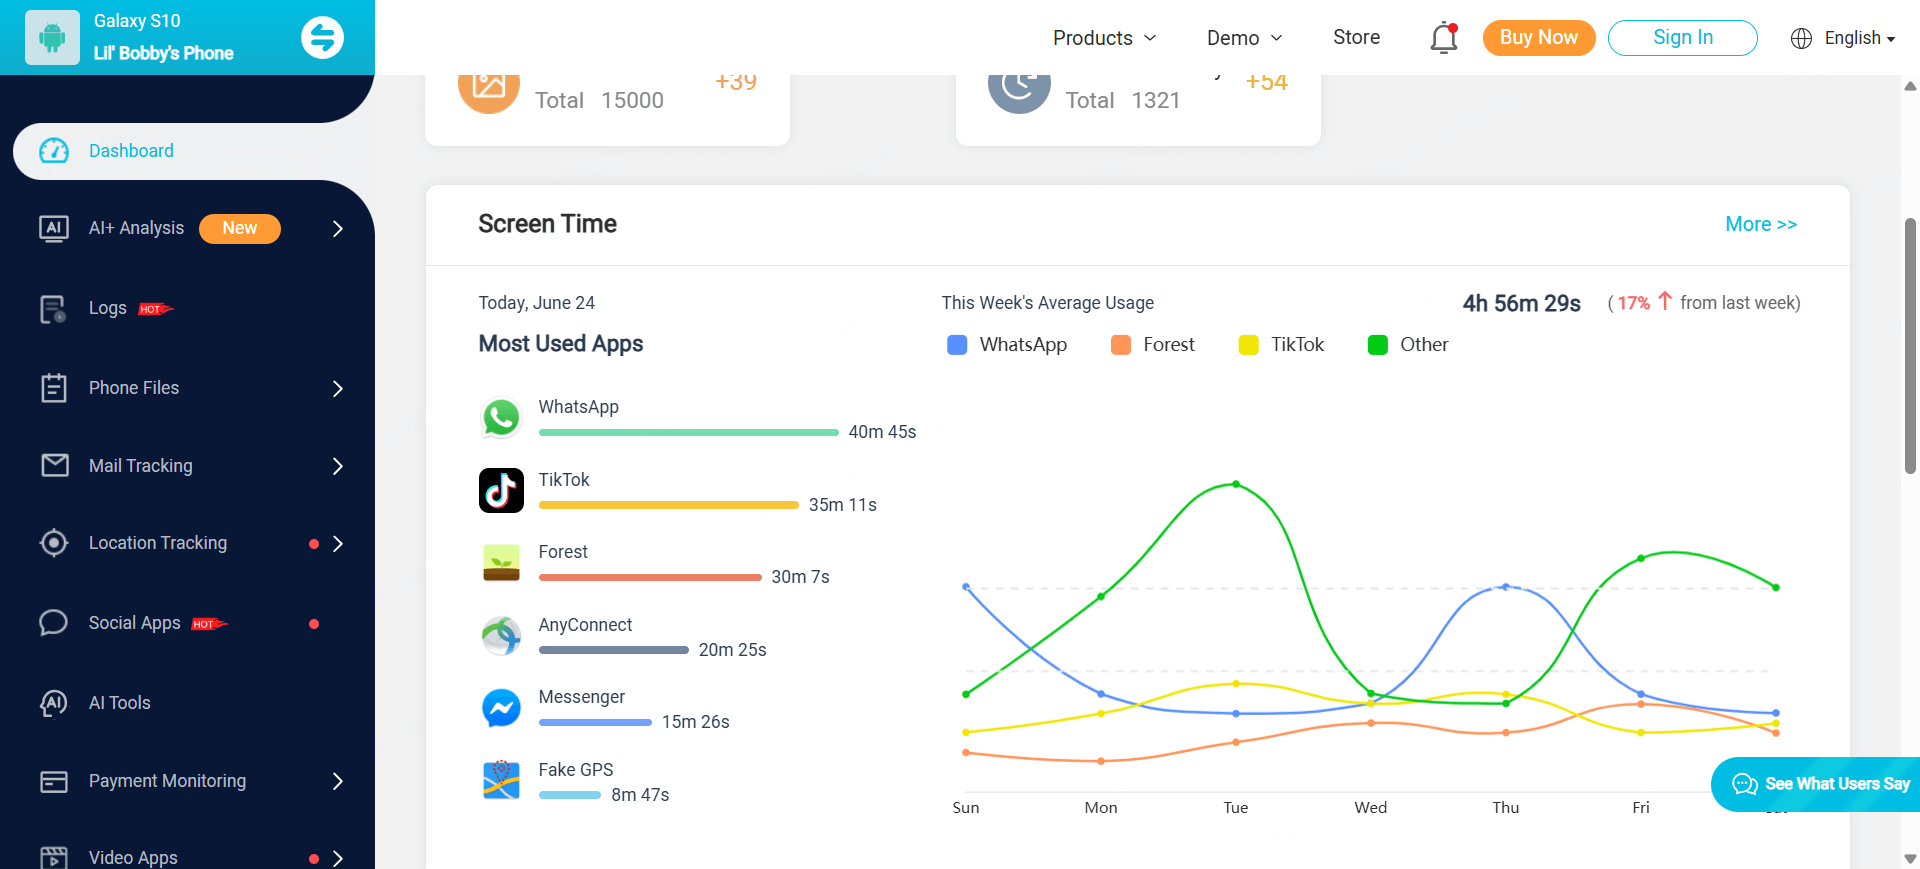Expand Video Apps submenu chevron

[x=338, y=859]
